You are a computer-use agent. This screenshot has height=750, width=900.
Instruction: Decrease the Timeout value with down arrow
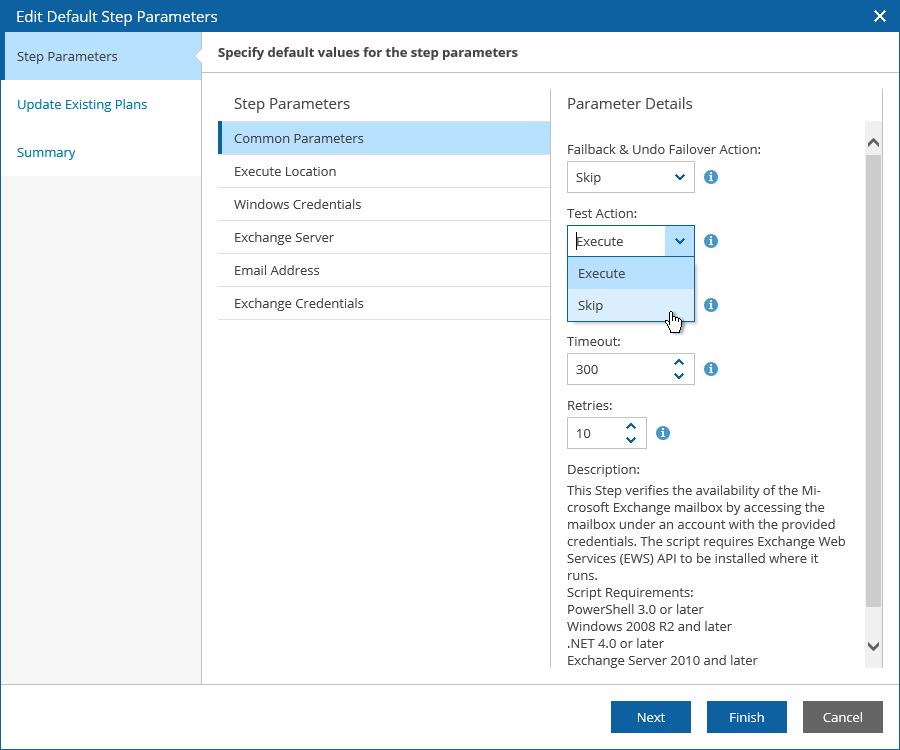679,376
